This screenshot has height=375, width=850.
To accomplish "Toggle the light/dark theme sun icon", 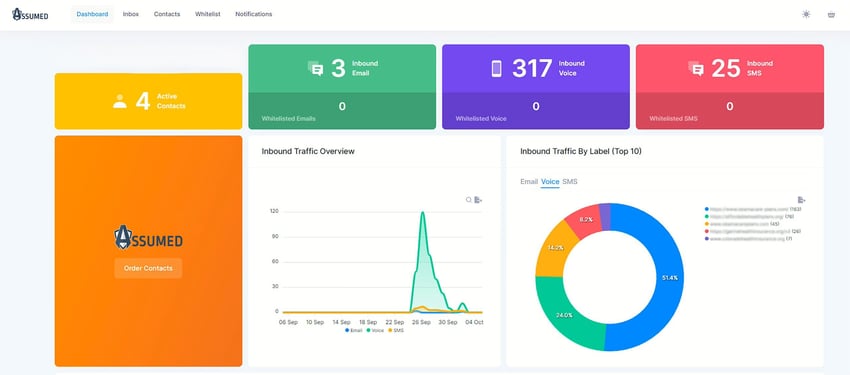I will pyautogui.click(x=806, y=15).
